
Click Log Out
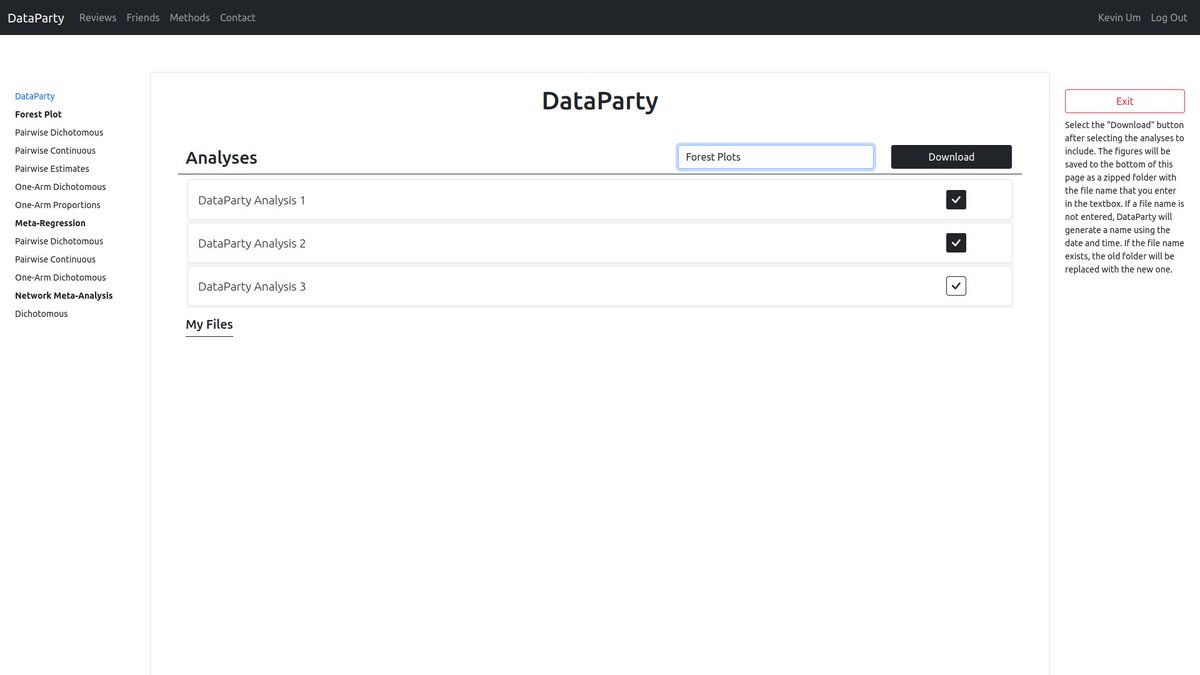(1169, 18)
